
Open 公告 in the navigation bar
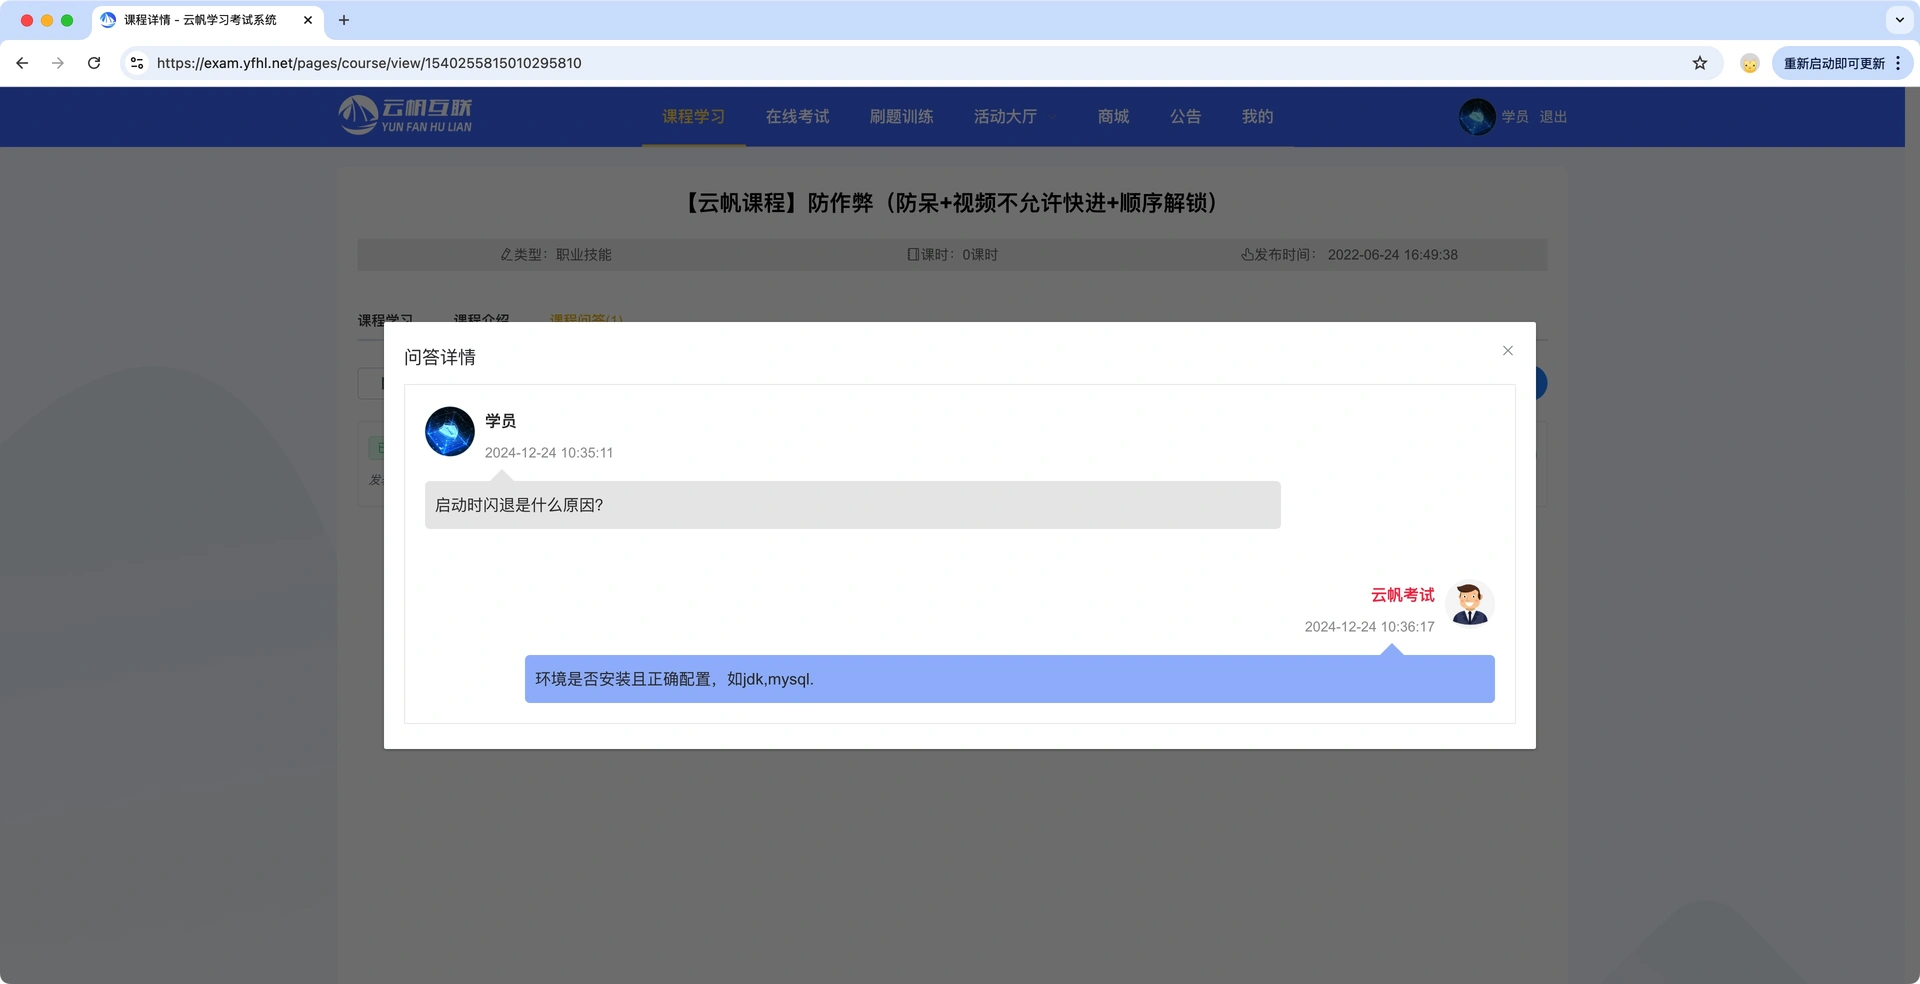click(x=1185, y=117)
